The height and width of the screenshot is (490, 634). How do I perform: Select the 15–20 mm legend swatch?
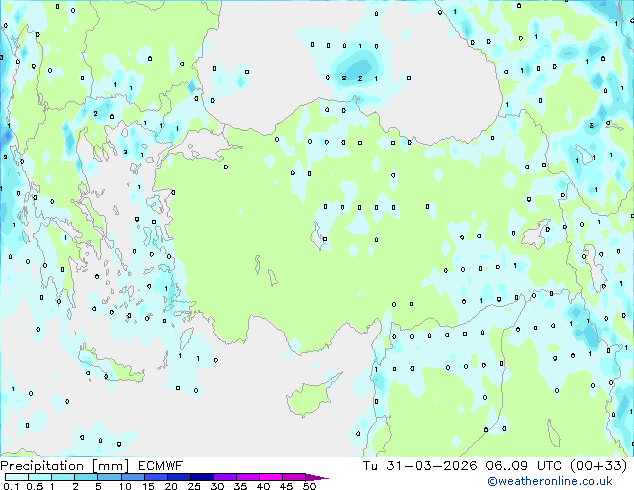pos(156,477)
